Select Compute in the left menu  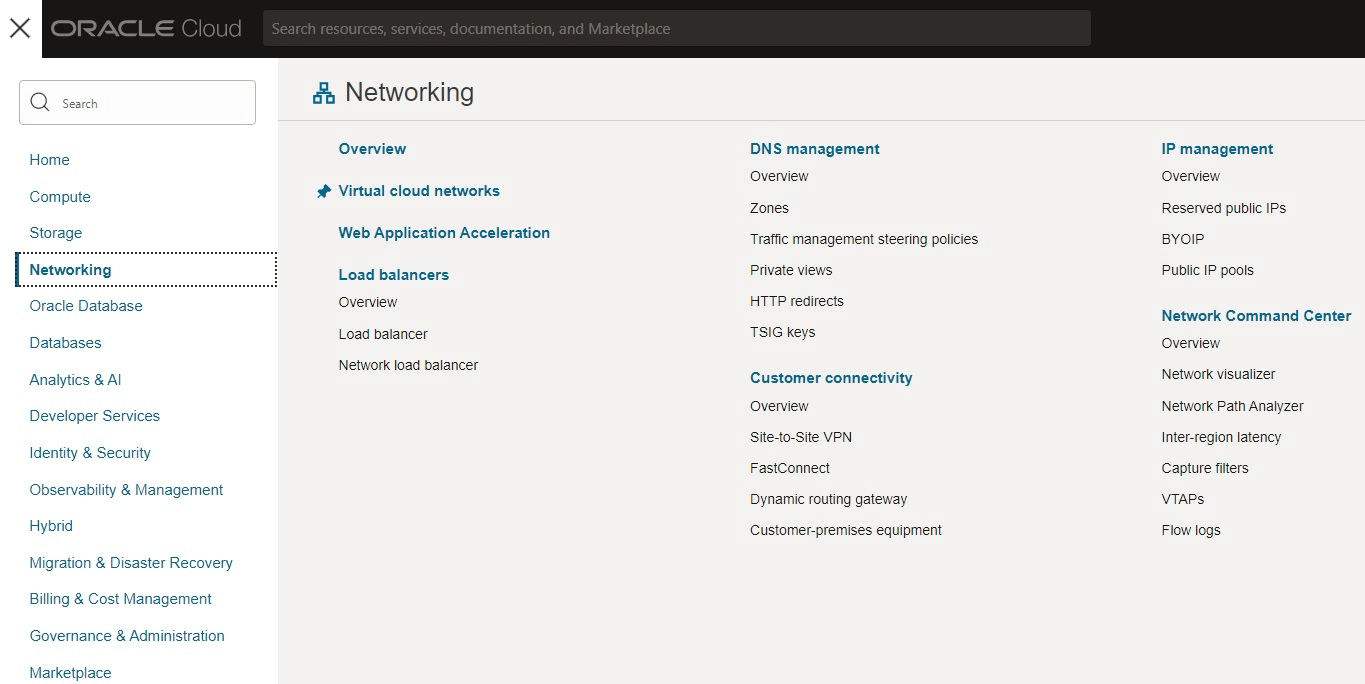coord(60,197)
